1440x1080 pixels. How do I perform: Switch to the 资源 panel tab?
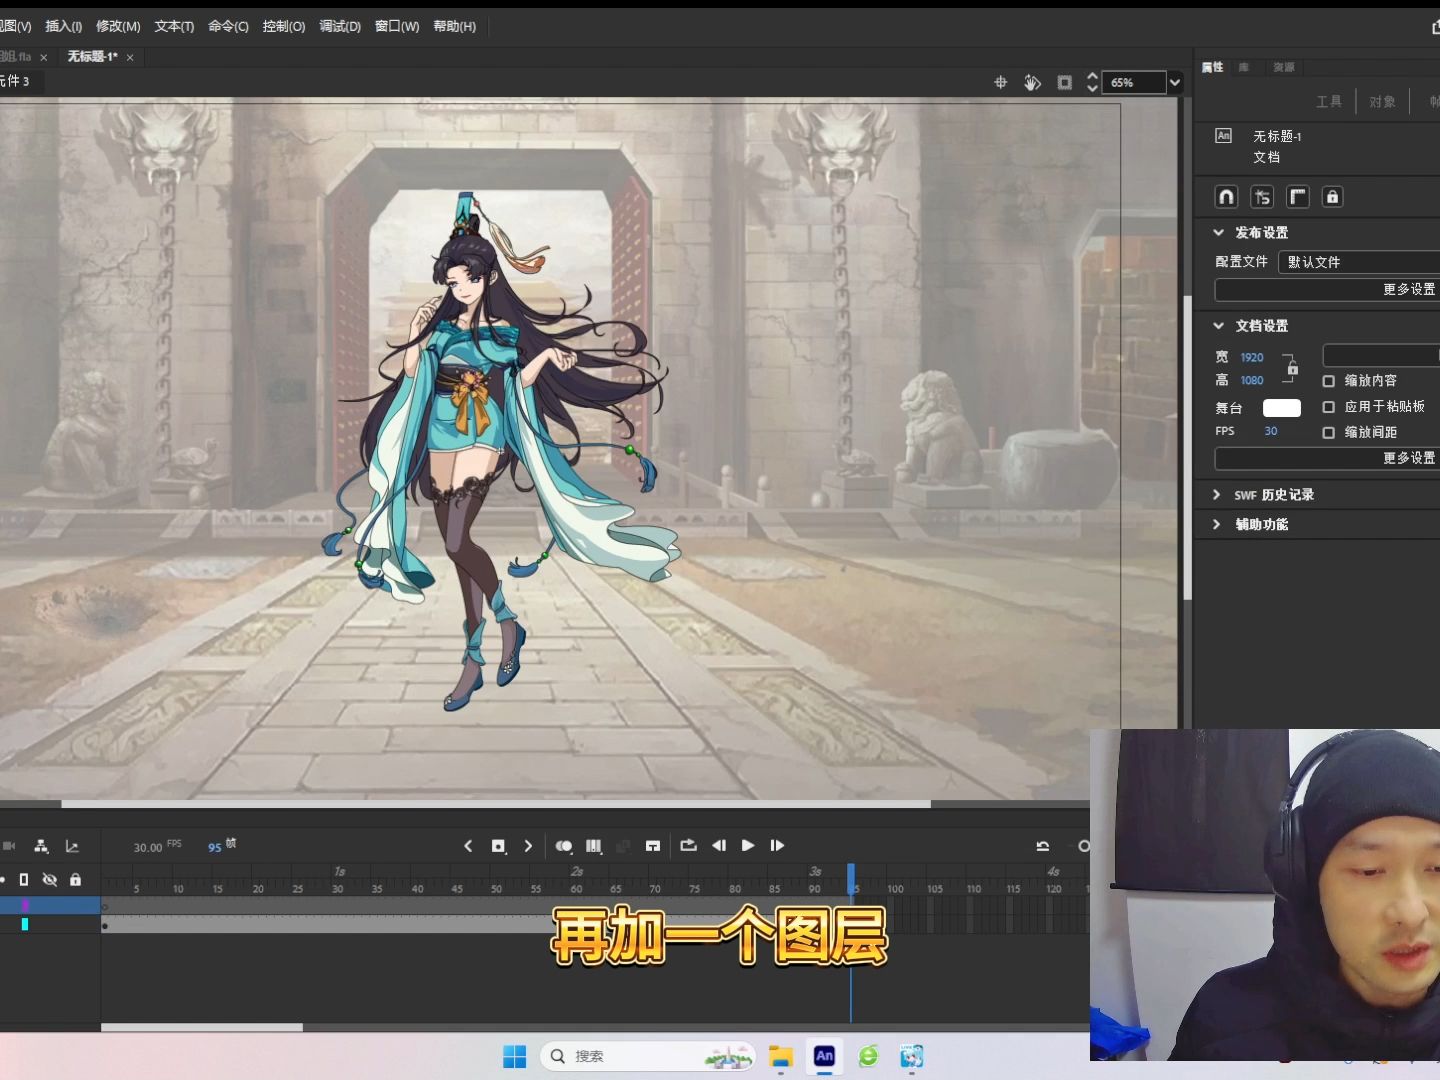[1284, 67]
